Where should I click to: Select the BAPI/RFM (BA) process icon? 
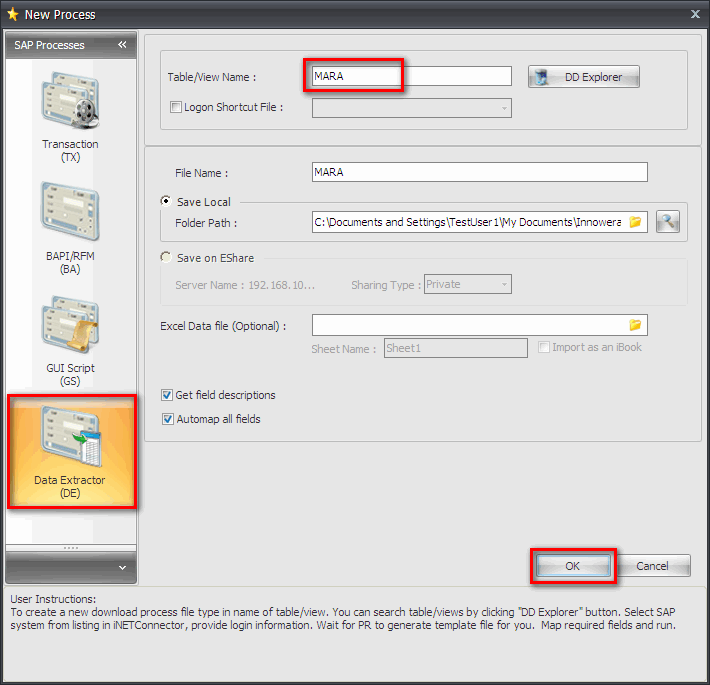click(70, 226)
